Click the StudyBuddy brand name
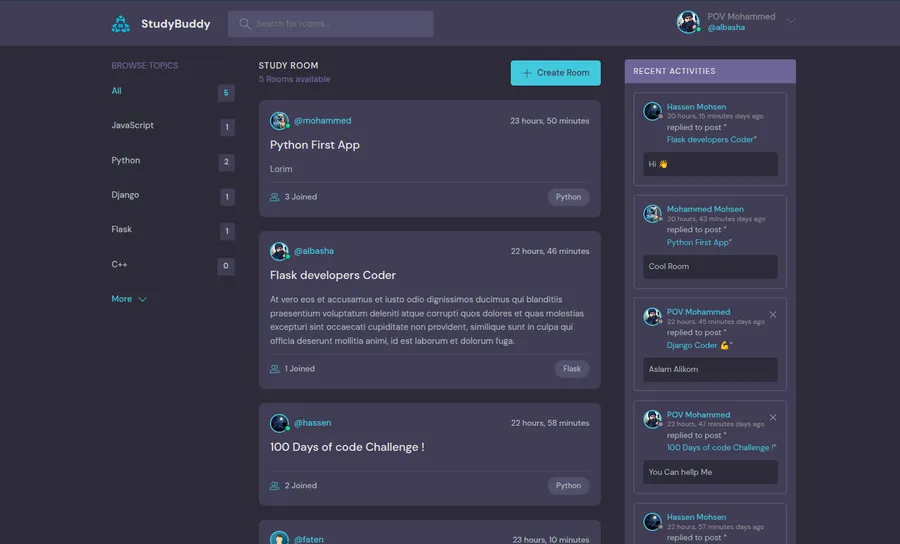 pos(176,24)
